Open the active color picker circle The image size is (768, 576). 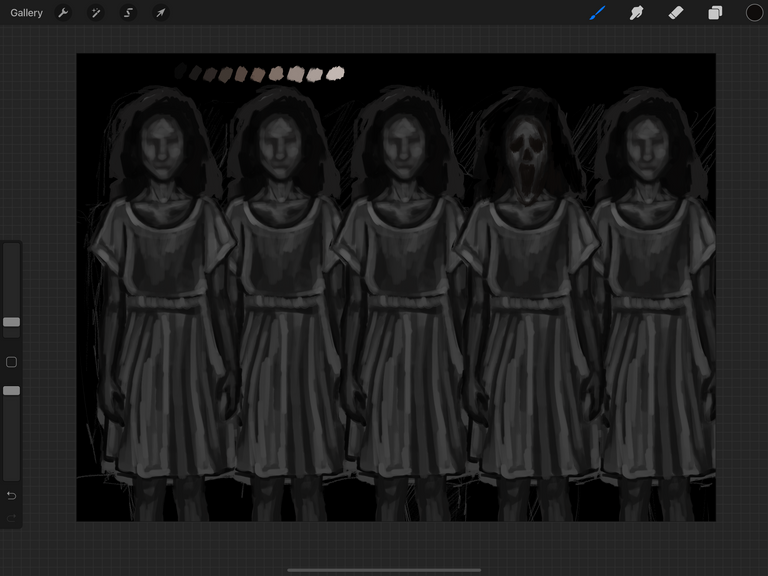click(754, 13)
